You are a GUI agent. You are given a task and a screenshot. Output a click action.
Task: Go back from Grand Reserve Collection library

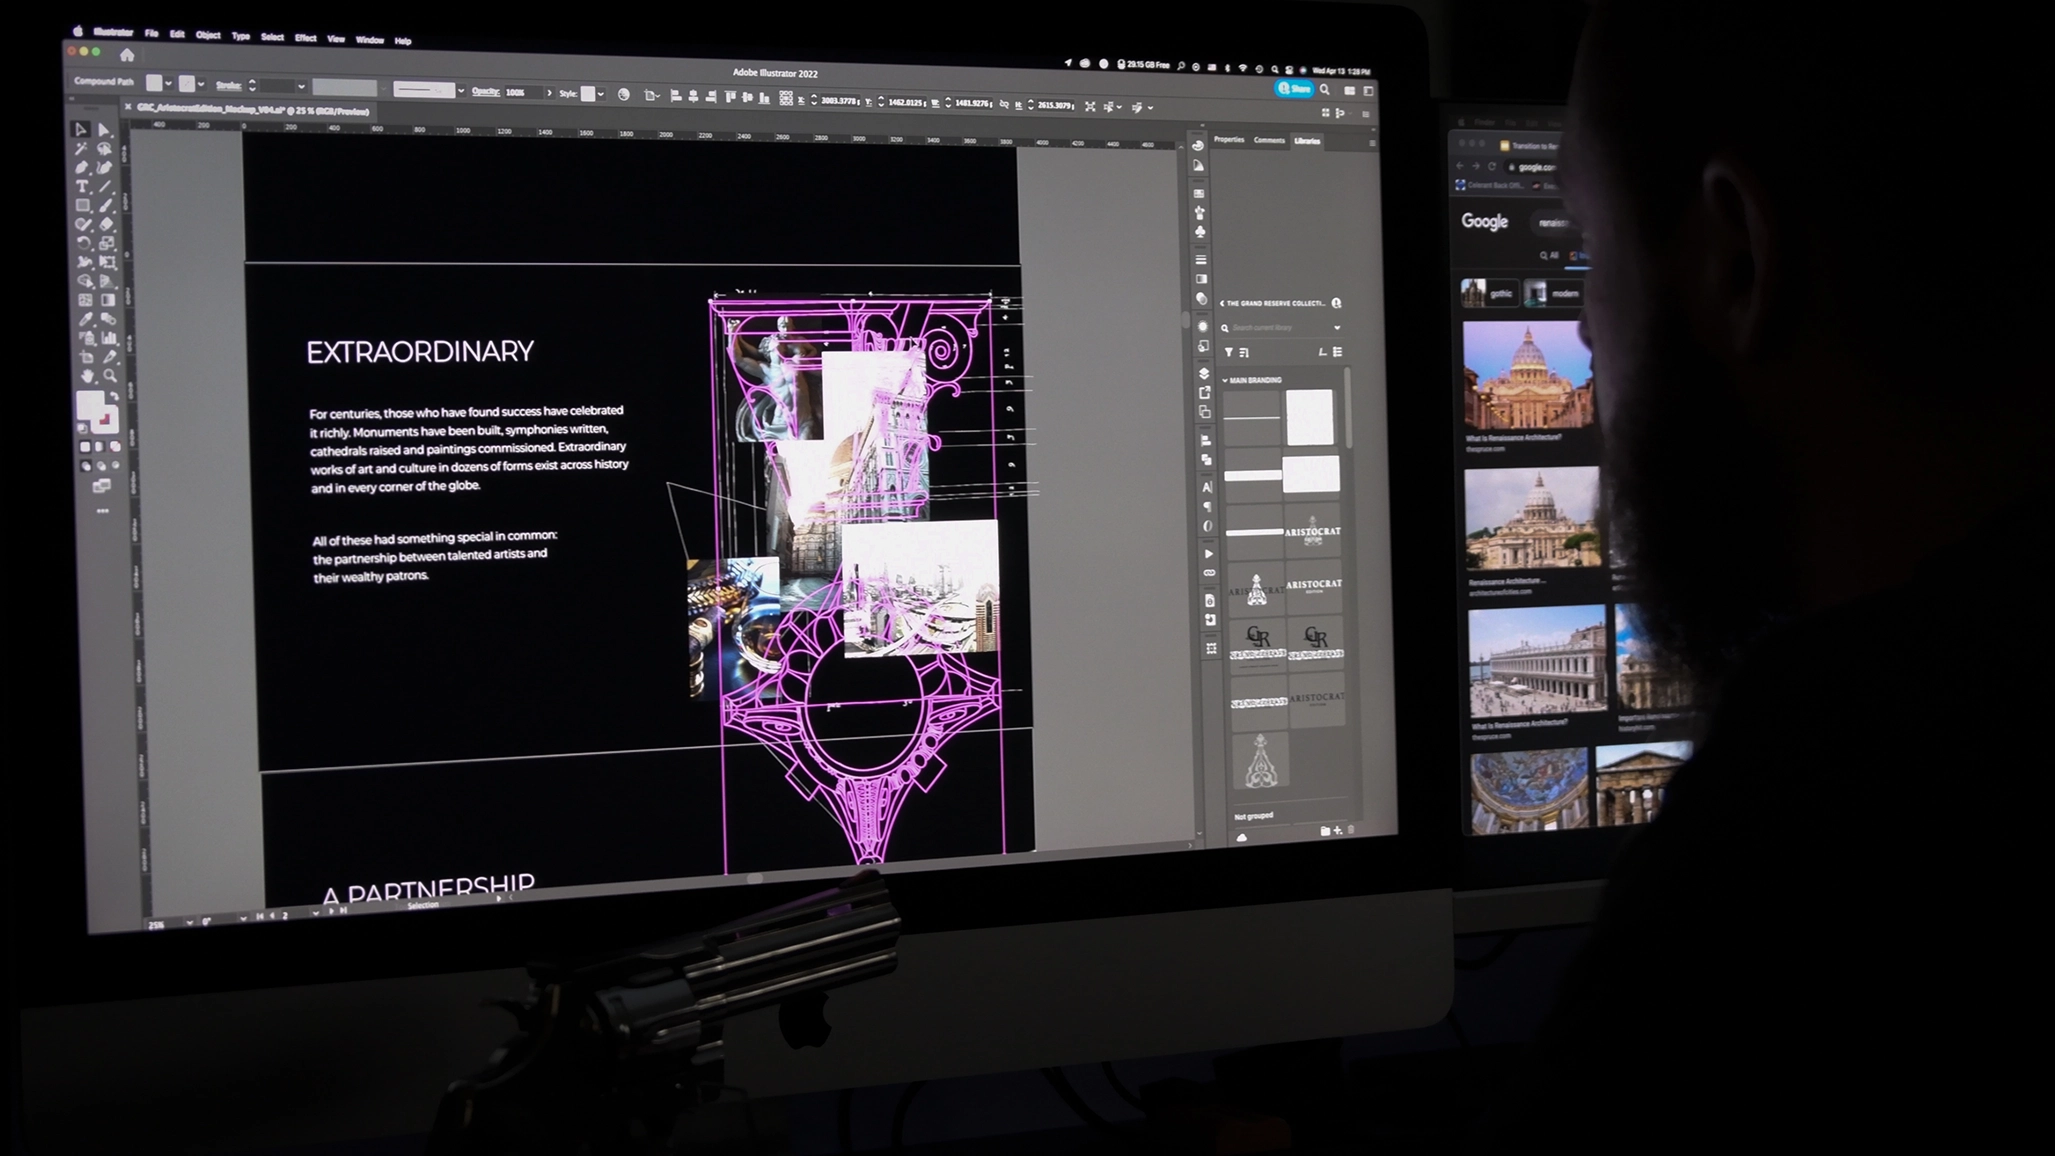[1222, 303]
